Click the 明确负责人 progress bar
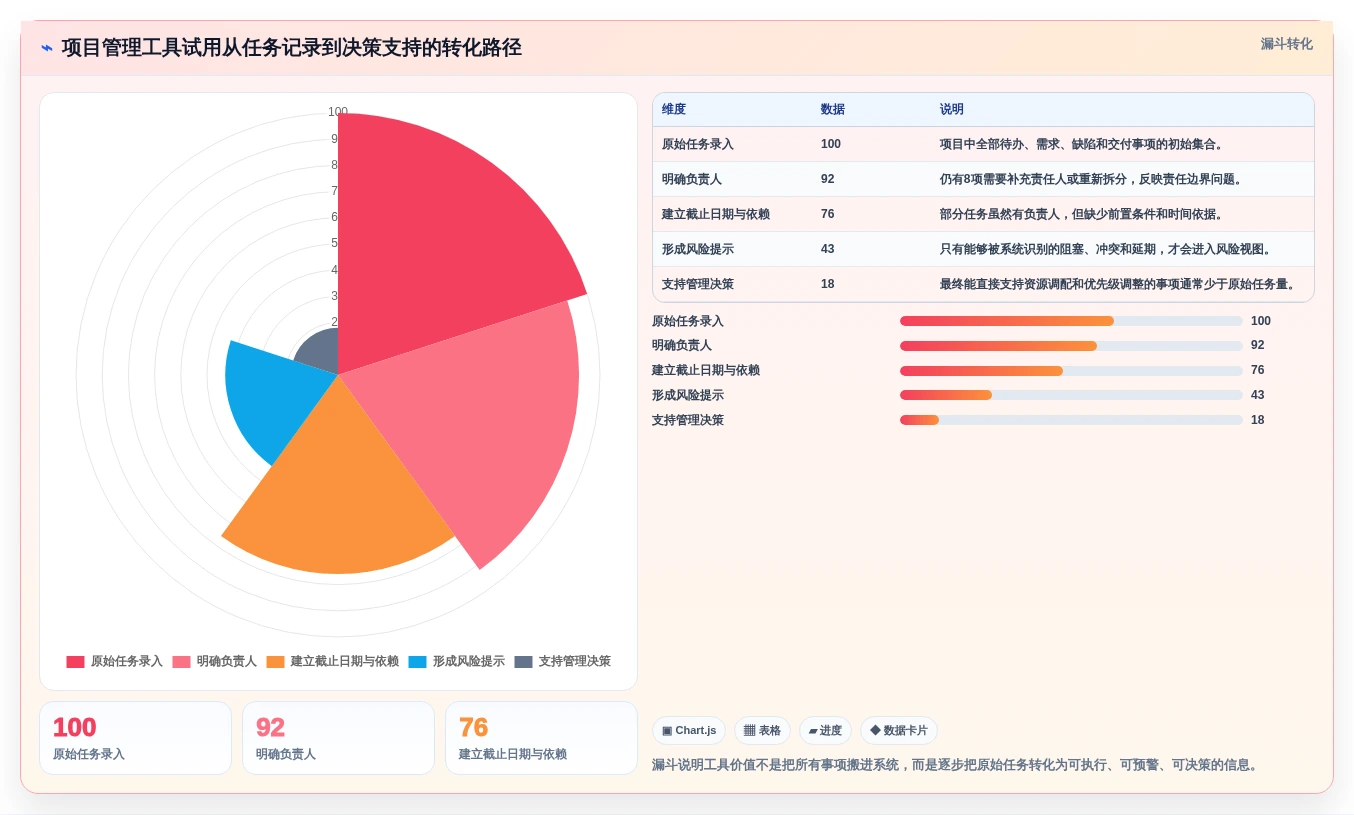The width and height of the screenshot is (1354, 815). coord(1071,346)
